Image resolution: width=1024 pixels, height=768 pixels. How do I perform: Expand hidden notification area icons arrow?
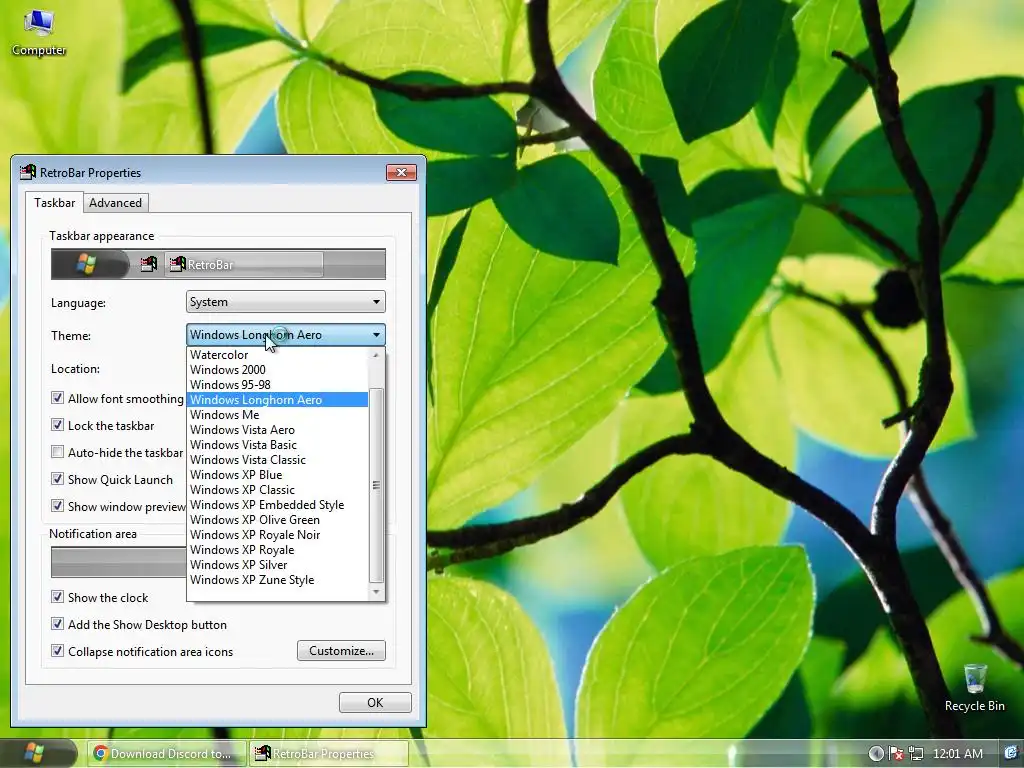click(876, 754)
